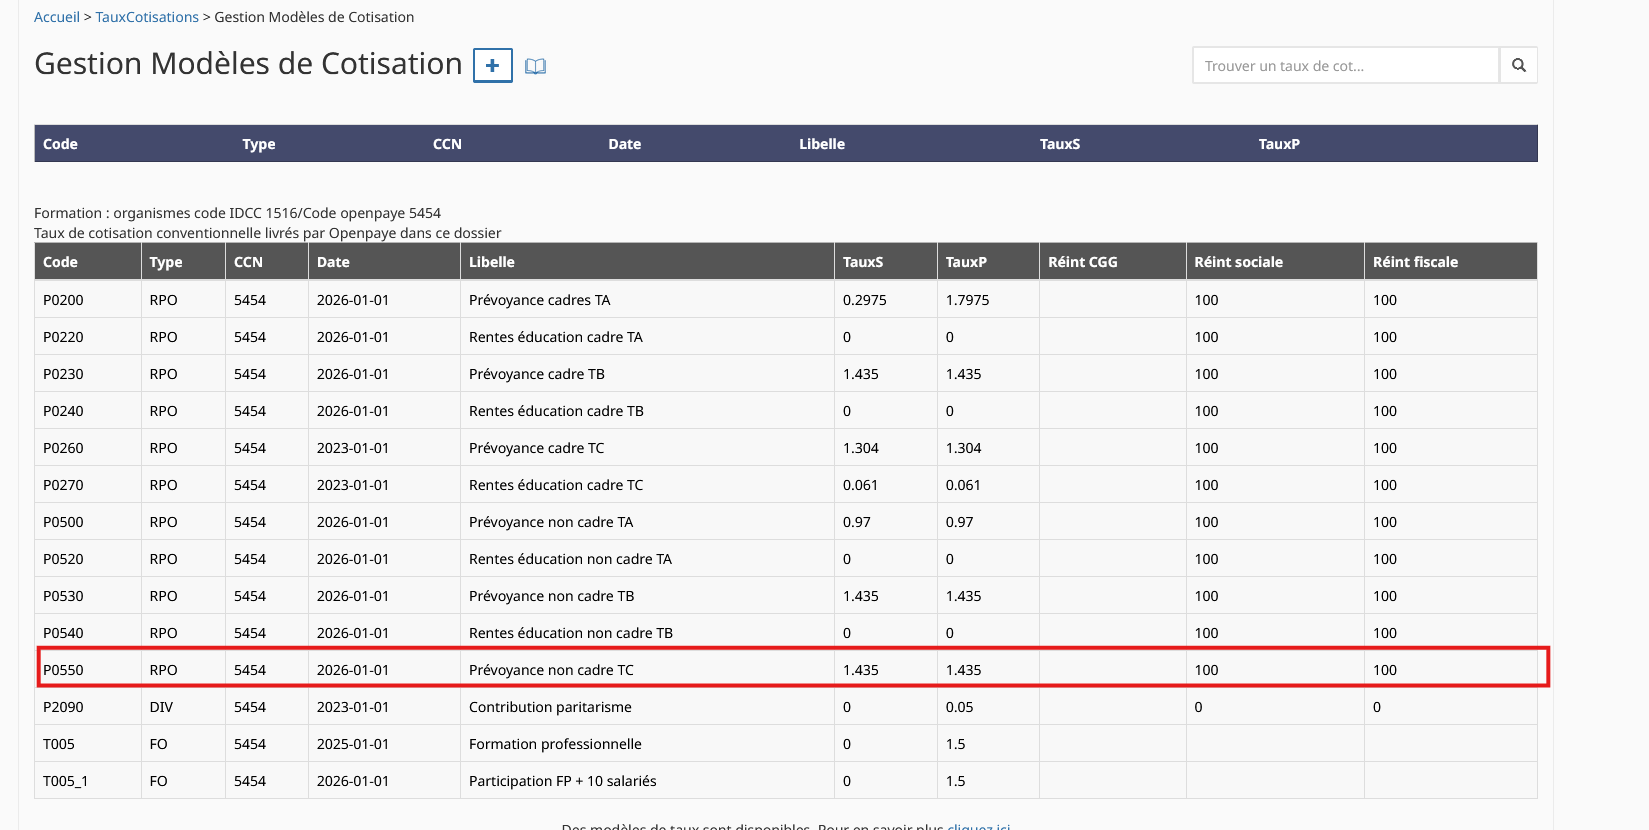Click Code header in top dark bar
Screen dimensions: 1649x830
pos(60,144)
